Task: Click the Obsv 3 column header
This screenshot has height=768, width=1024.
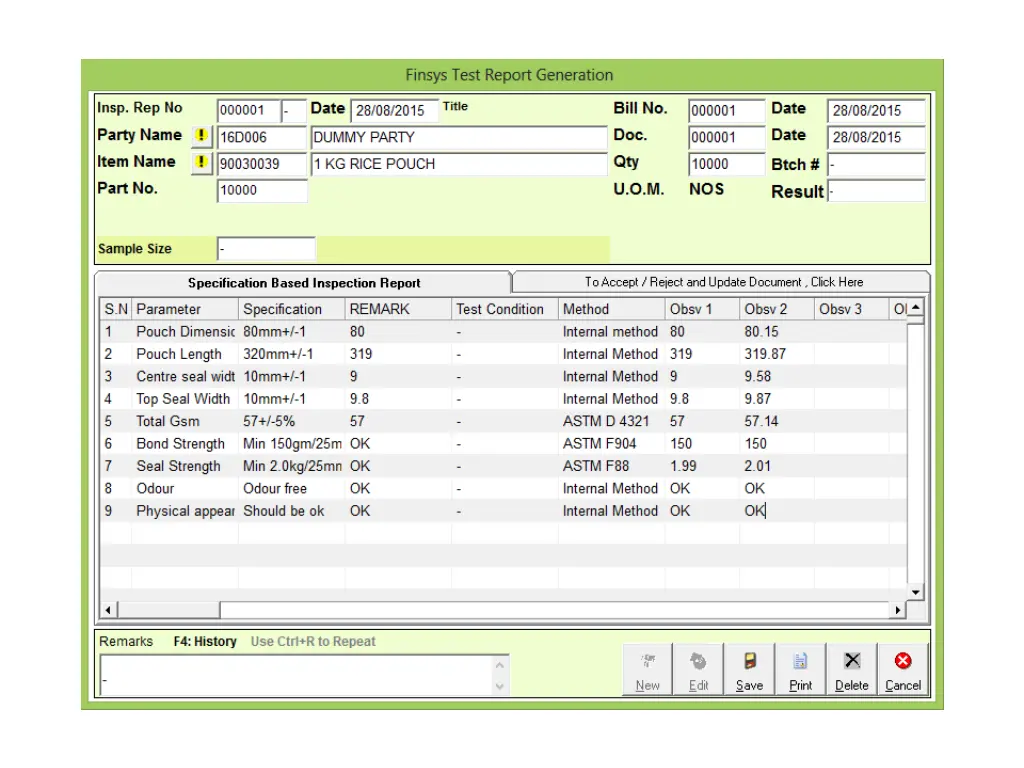Action: coord(851,309)
